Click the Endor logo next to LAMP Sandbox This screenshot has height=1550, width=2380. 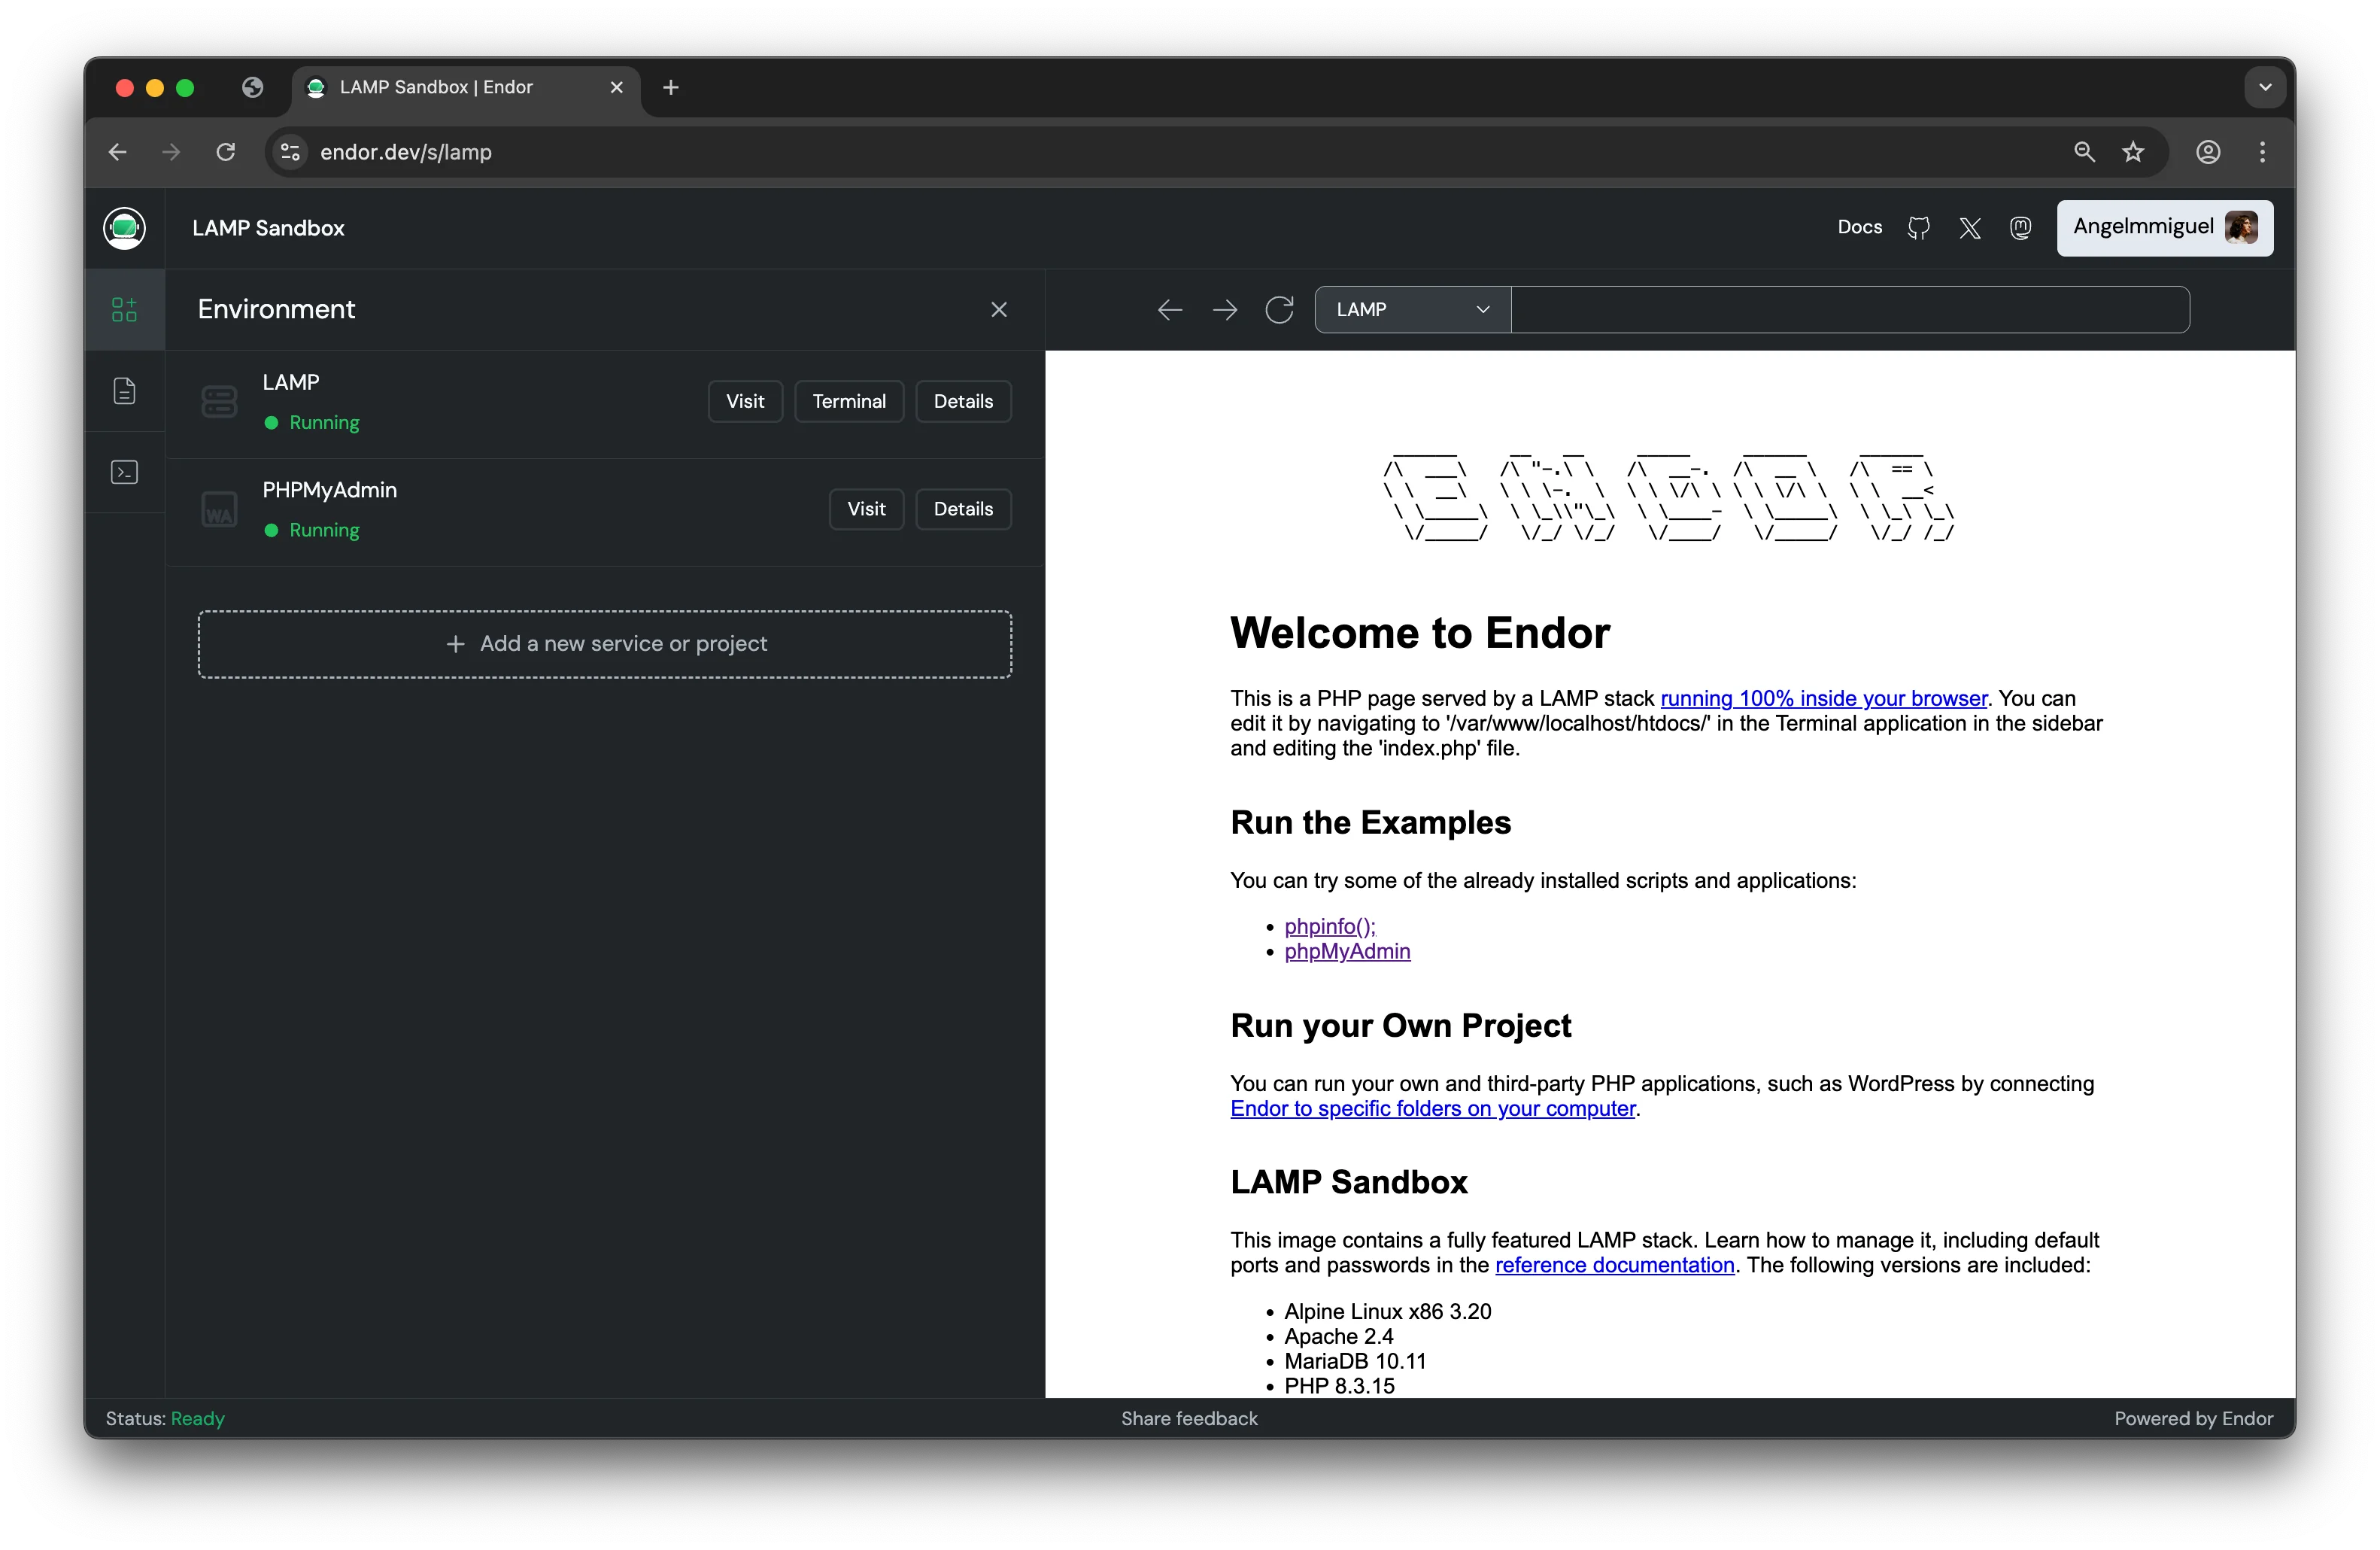click(x=124, y=228)
